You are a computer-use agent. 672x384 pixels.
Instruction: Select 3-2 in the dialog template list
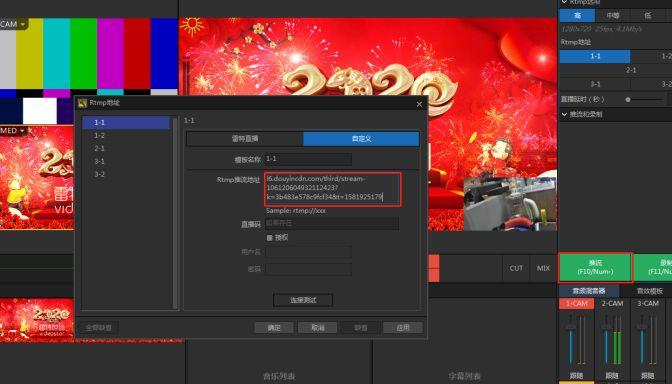(x=126, y=174)
